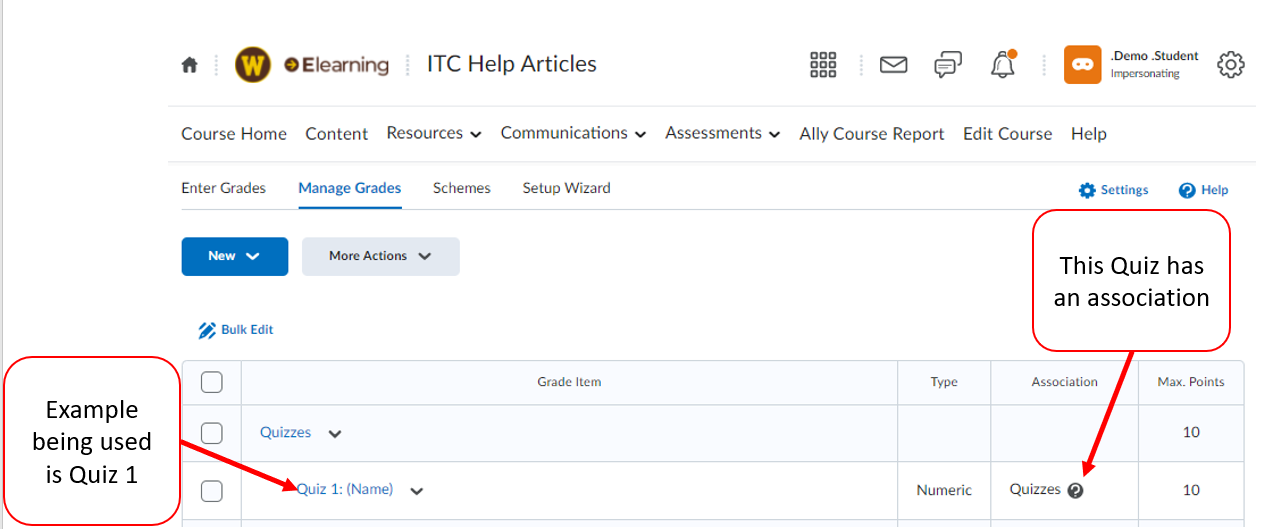The image size is (1271, 529).
Task: Click the Association column header
Action: [x=1065, y=382]
